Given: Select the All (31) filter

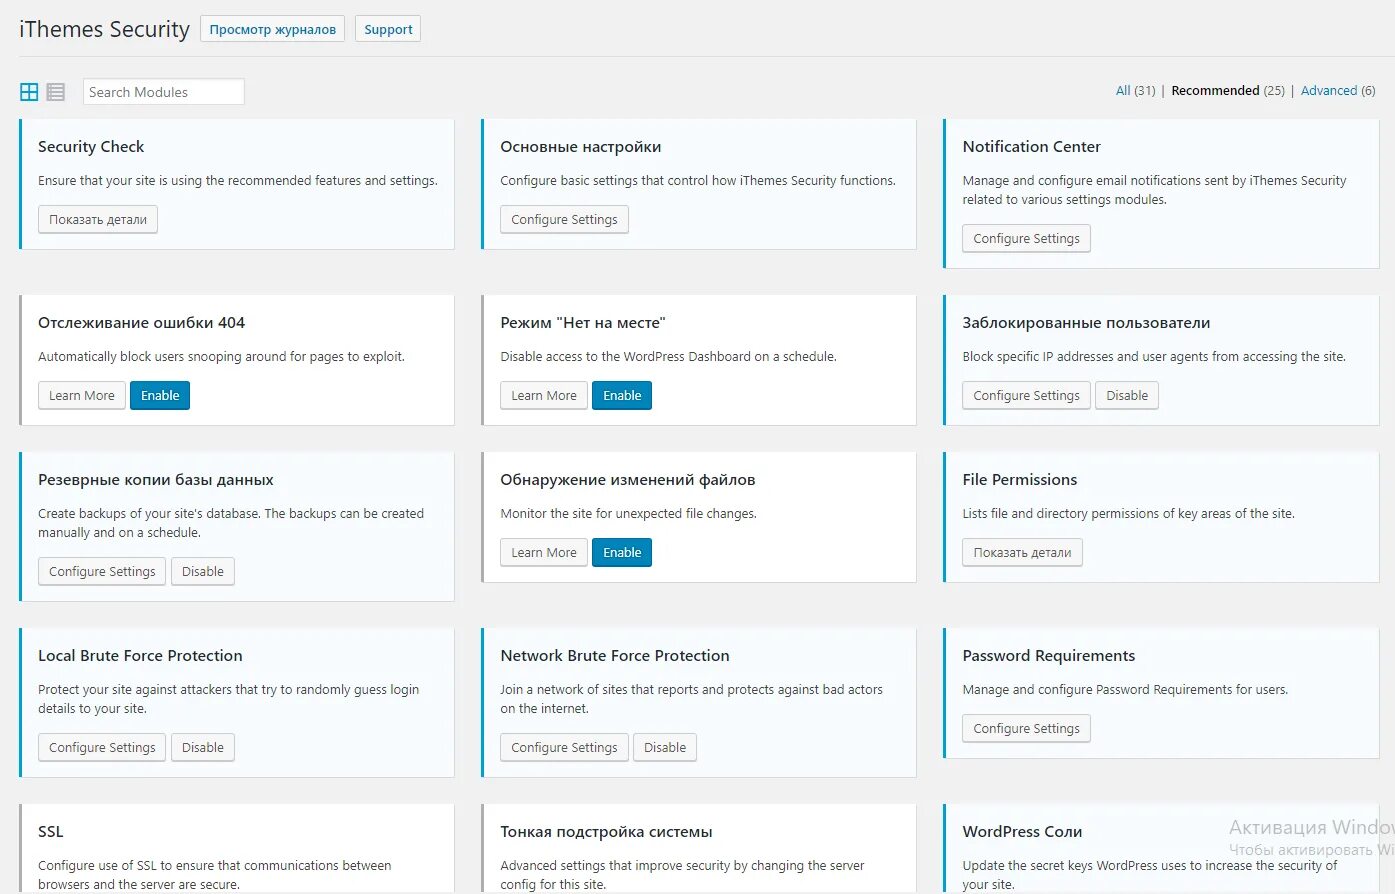Looking at the screenshot, I should pos(1135,90).
